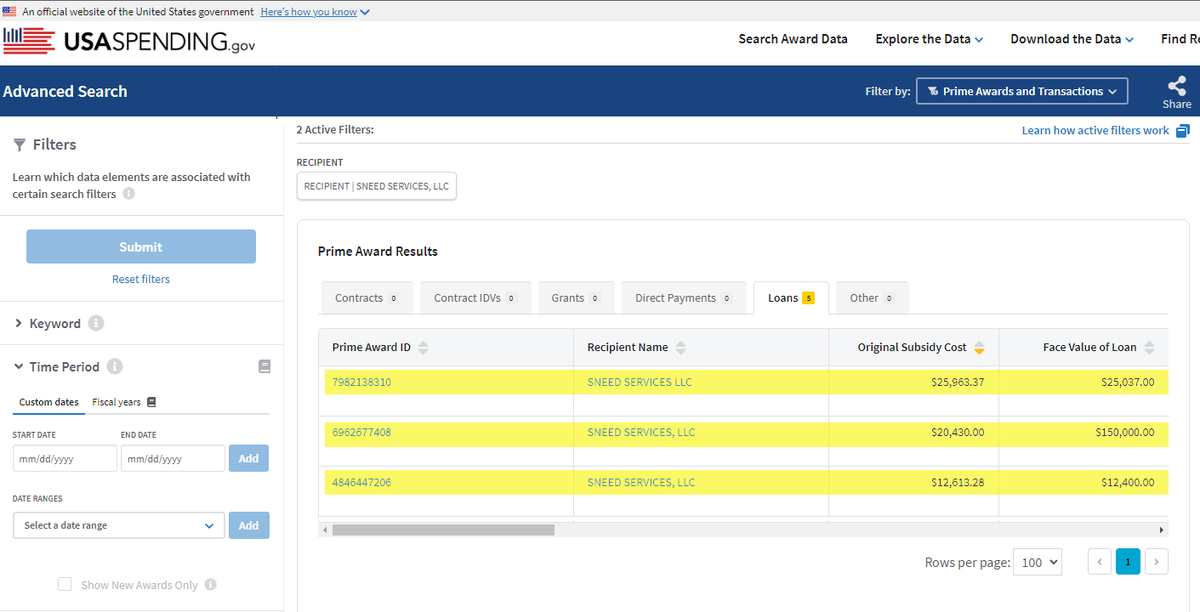Remove the SNEED SERVICES, LLC recipient filter chip
The width and height of the screenshot is (1200, 612).
[x=376, y=187]
